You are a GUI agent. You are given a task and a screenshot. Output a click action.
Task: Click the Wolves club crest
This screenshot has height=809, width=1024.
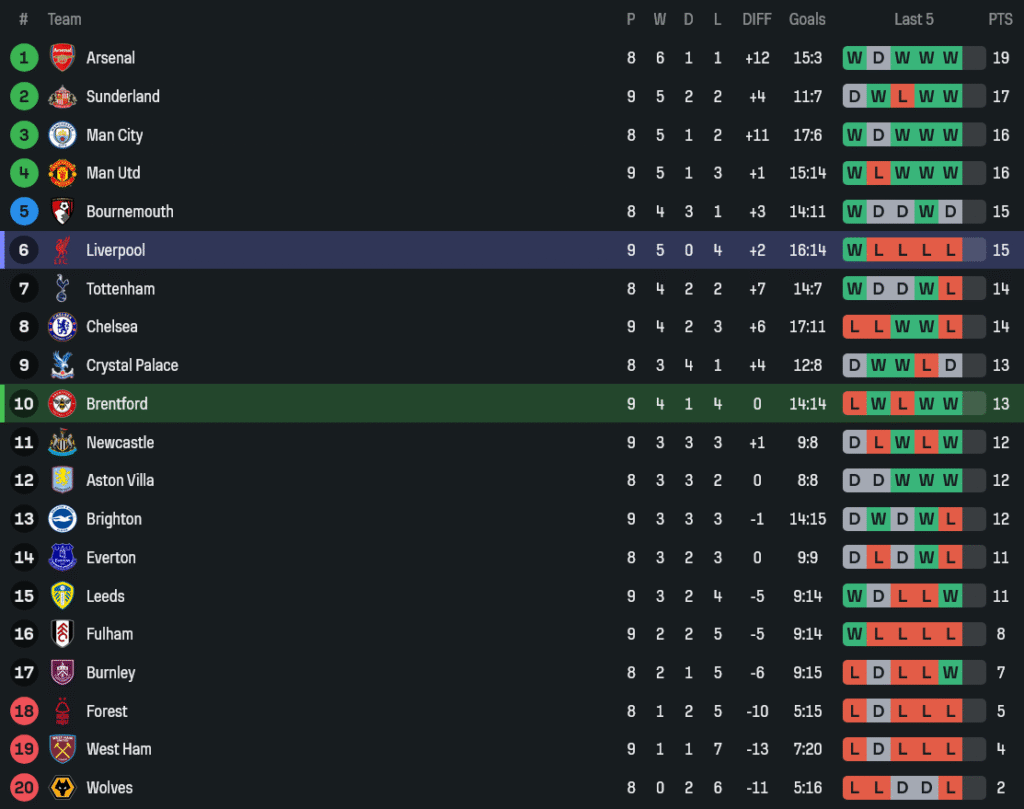63,788
